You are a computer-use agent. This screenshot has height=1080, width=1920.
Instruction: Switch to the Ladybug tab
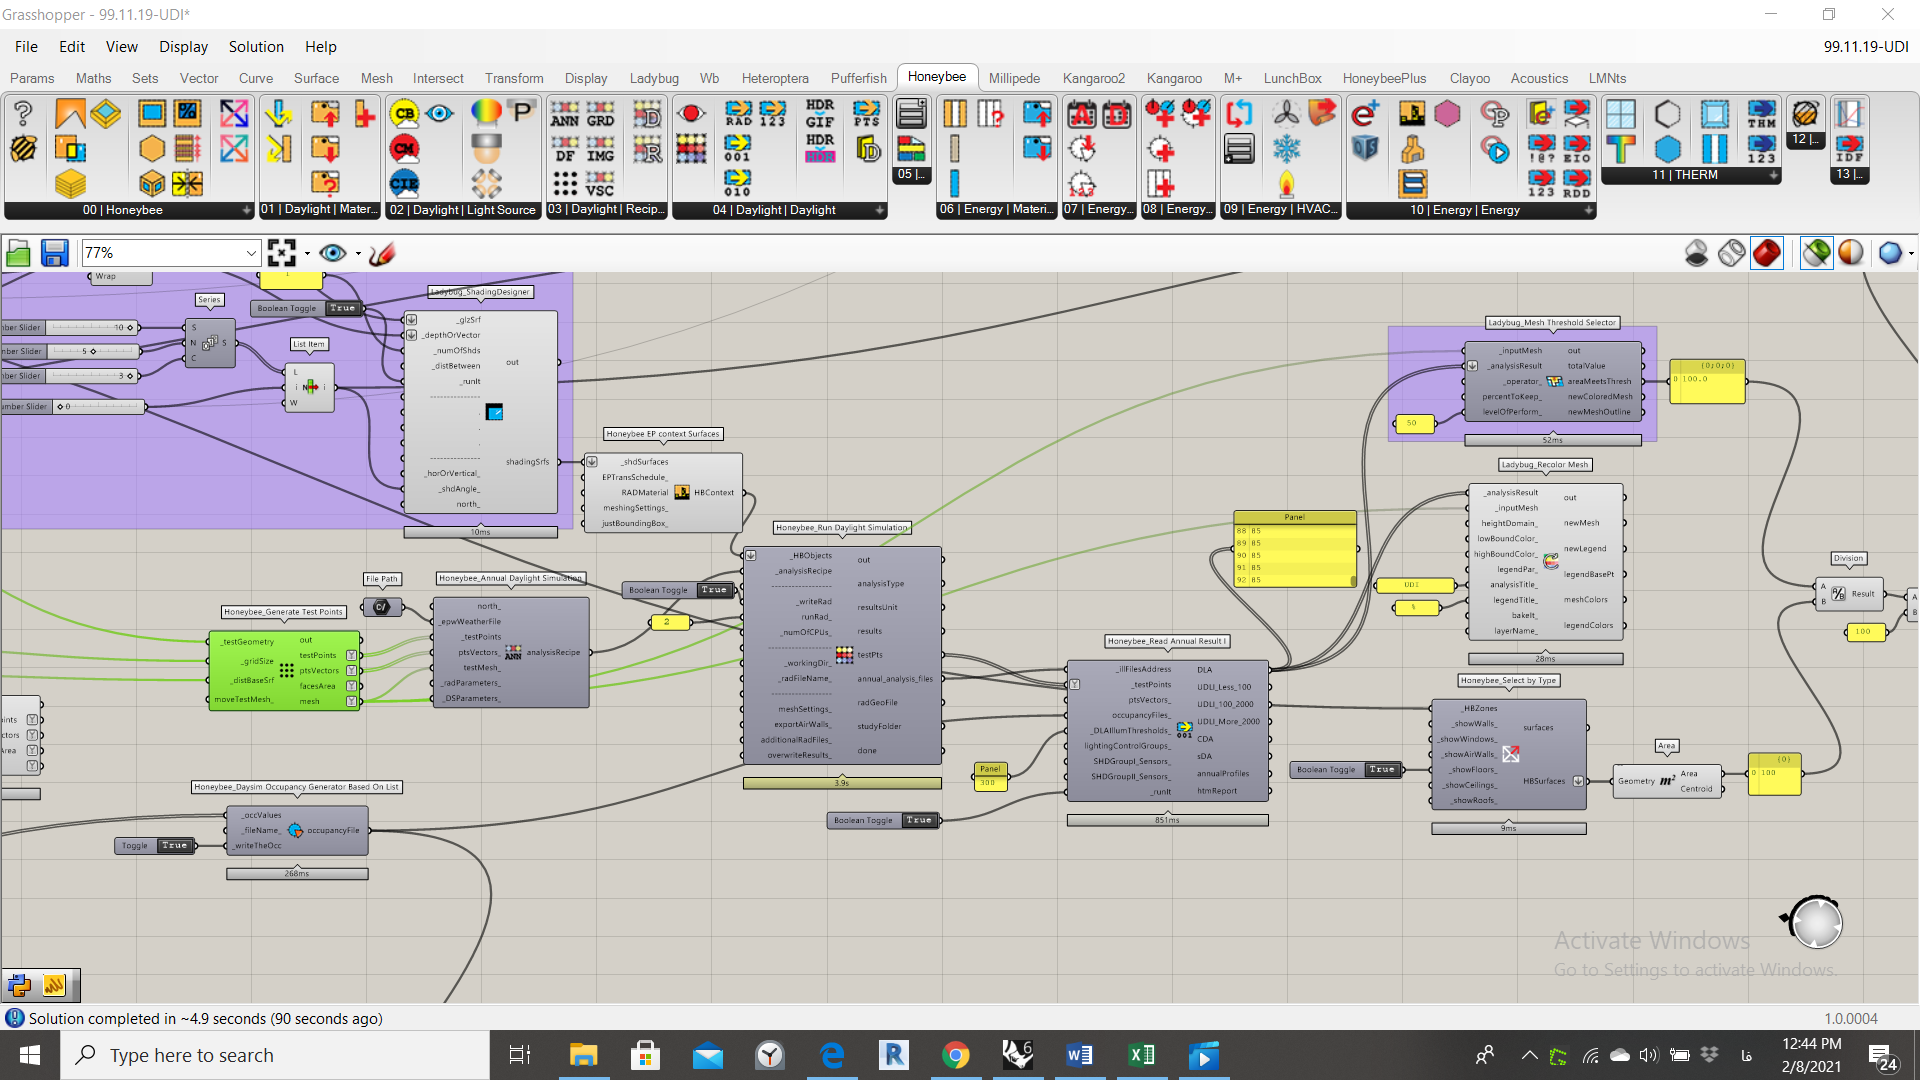point(654,78)
